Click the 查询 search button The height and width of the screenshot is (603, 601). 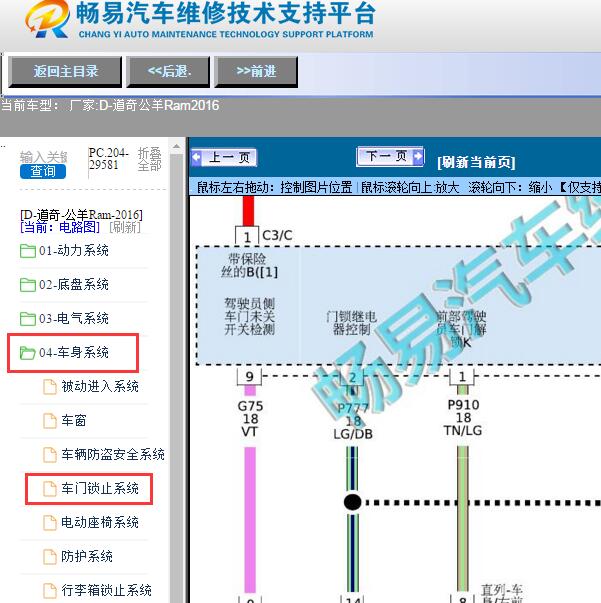tap(43, 171)
